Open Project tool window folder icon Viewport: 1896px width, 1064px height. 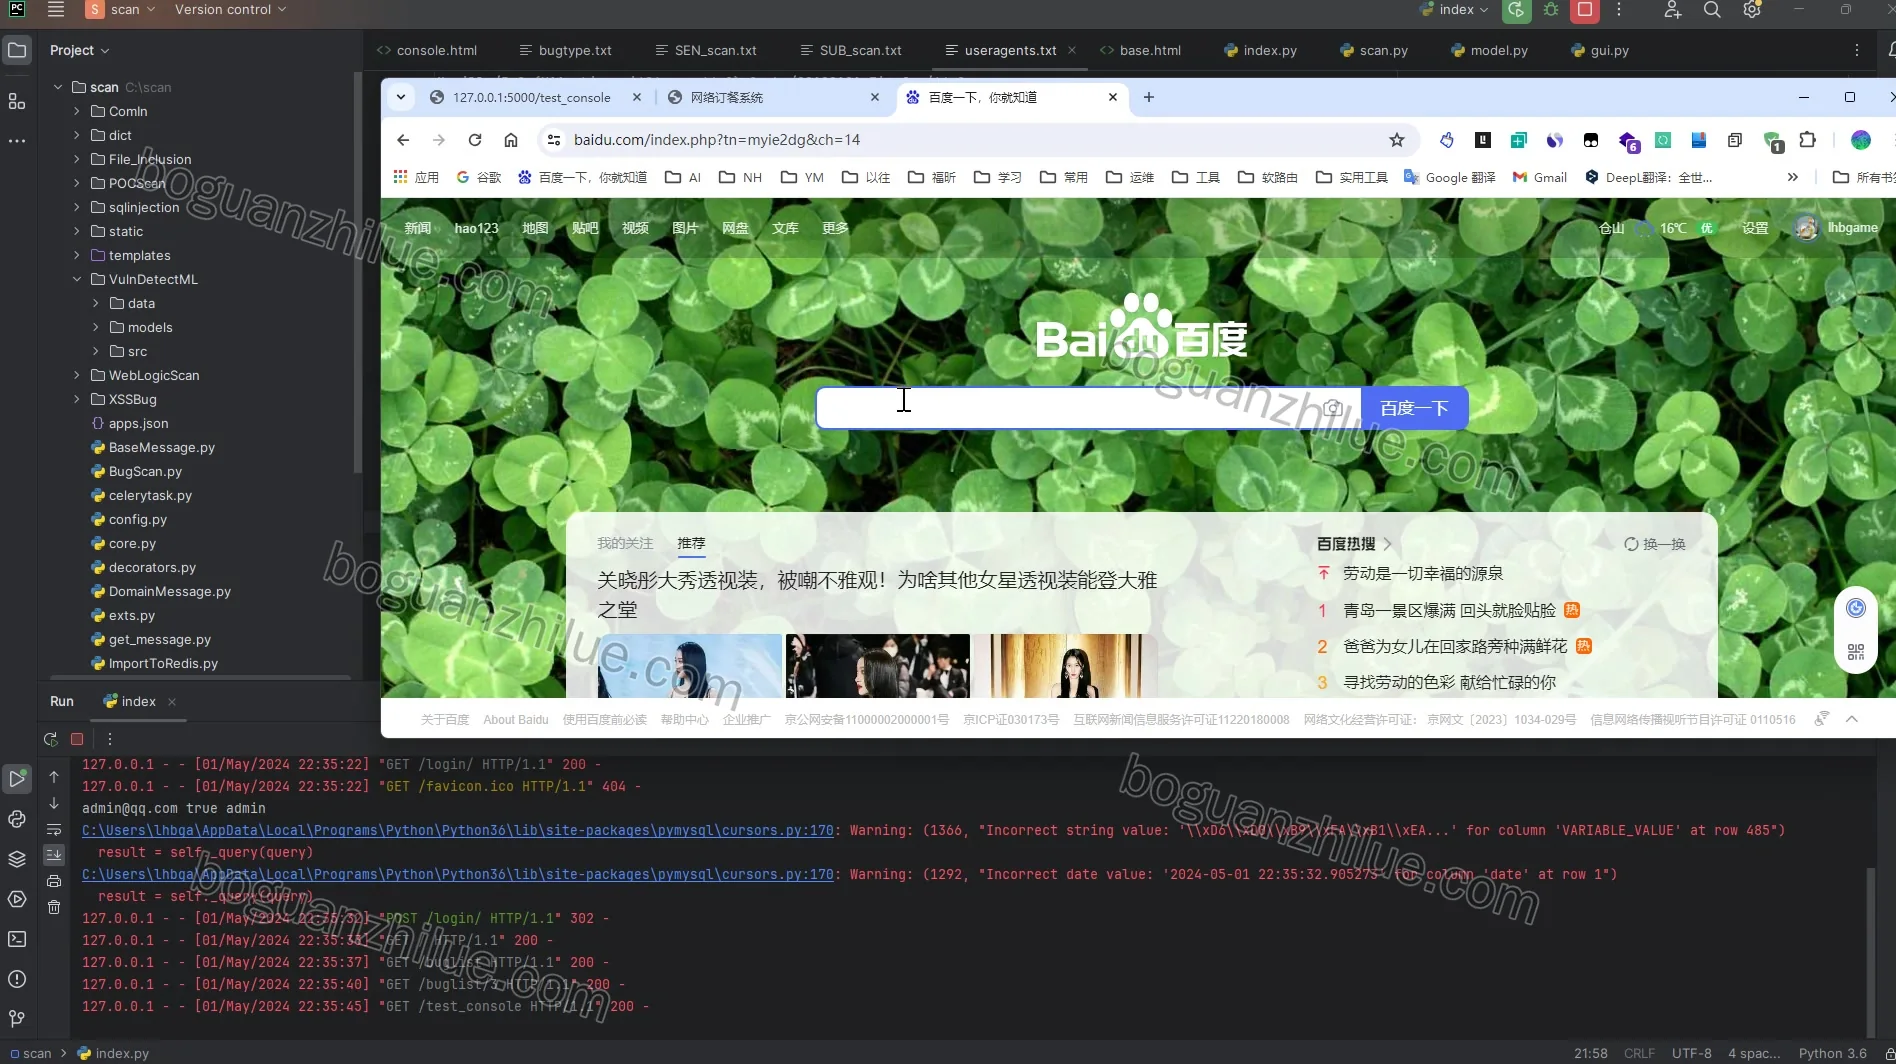coord(17,50)
